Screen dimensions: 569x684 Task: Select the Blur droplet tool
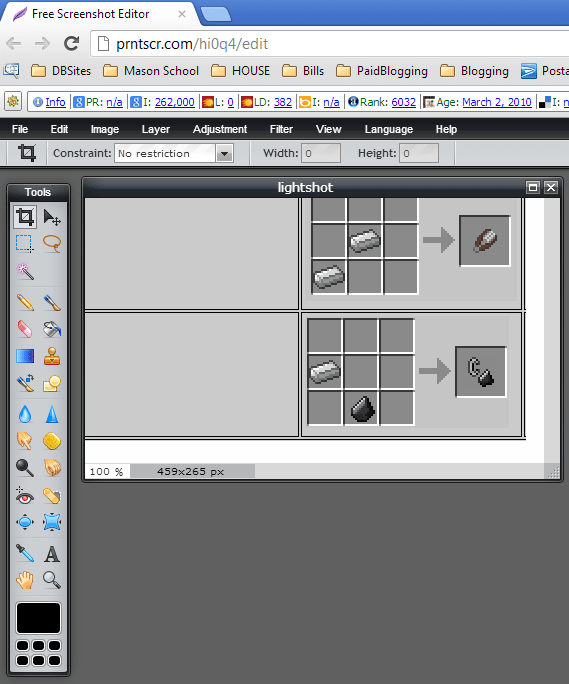(x=25, y=414)
